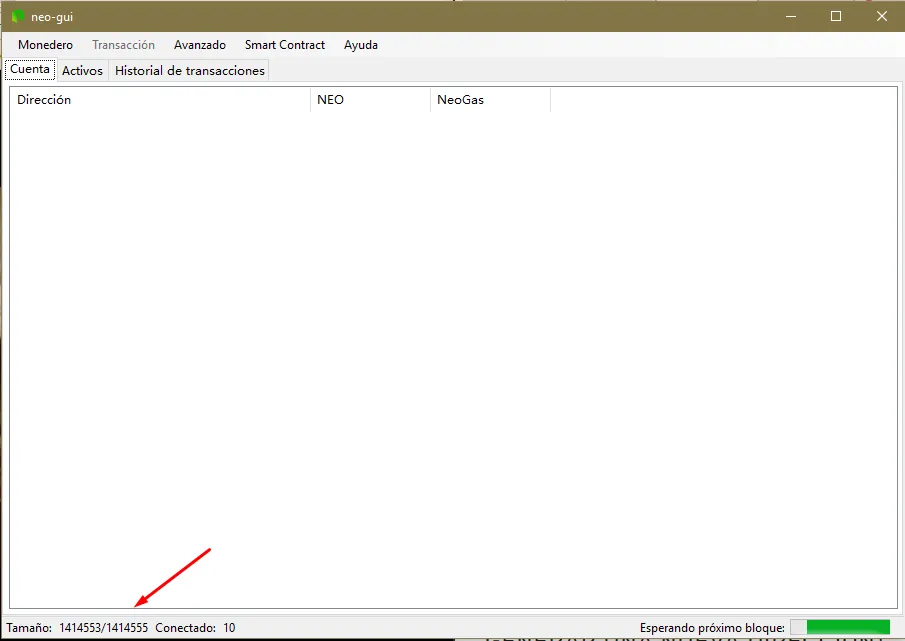Open the Historial de transacciones tab
The width and height of the screenshot is (905, 641).
pyautogui.click(x=189, y=71)
